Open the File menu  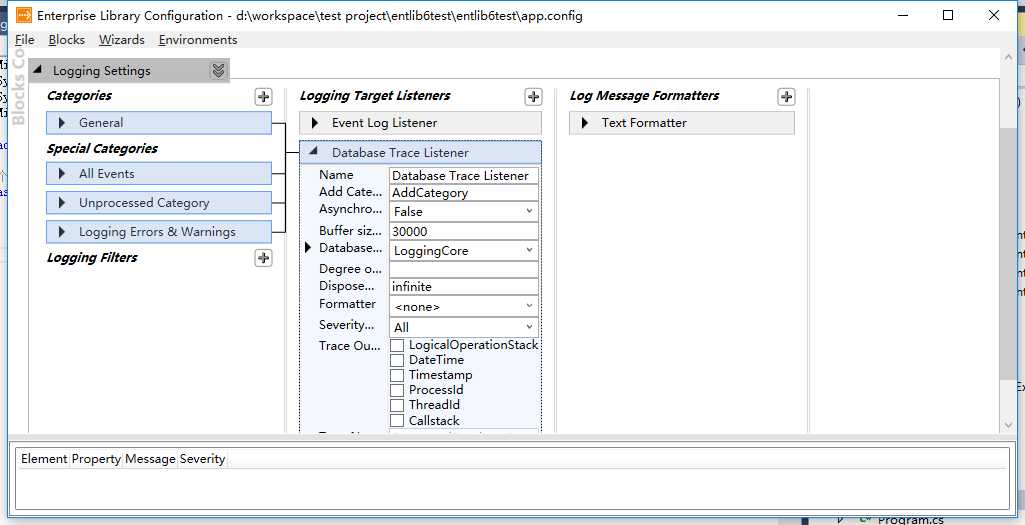24,39
